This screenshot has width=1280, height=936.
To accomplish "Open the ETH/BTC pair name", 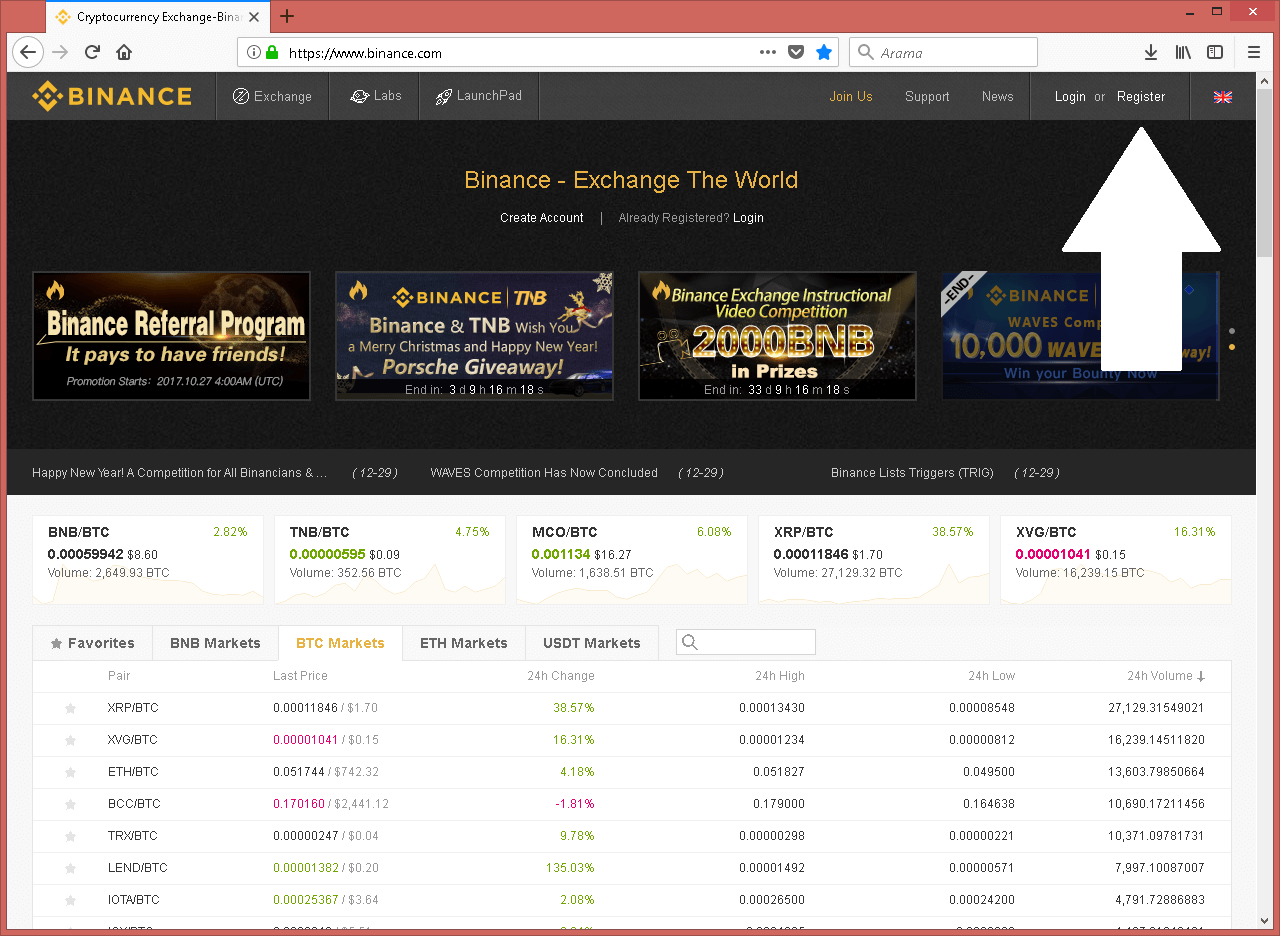I will click(x=132, y=772).
